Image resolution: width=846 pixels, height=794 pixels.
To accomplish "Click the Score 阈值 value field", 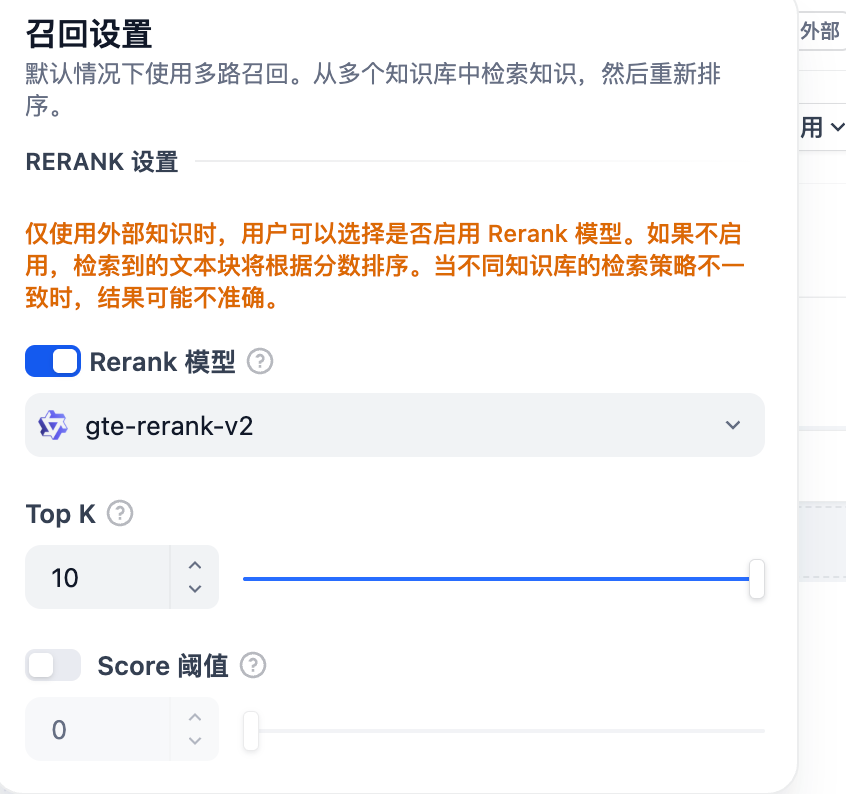I will [x=97, y=730].
